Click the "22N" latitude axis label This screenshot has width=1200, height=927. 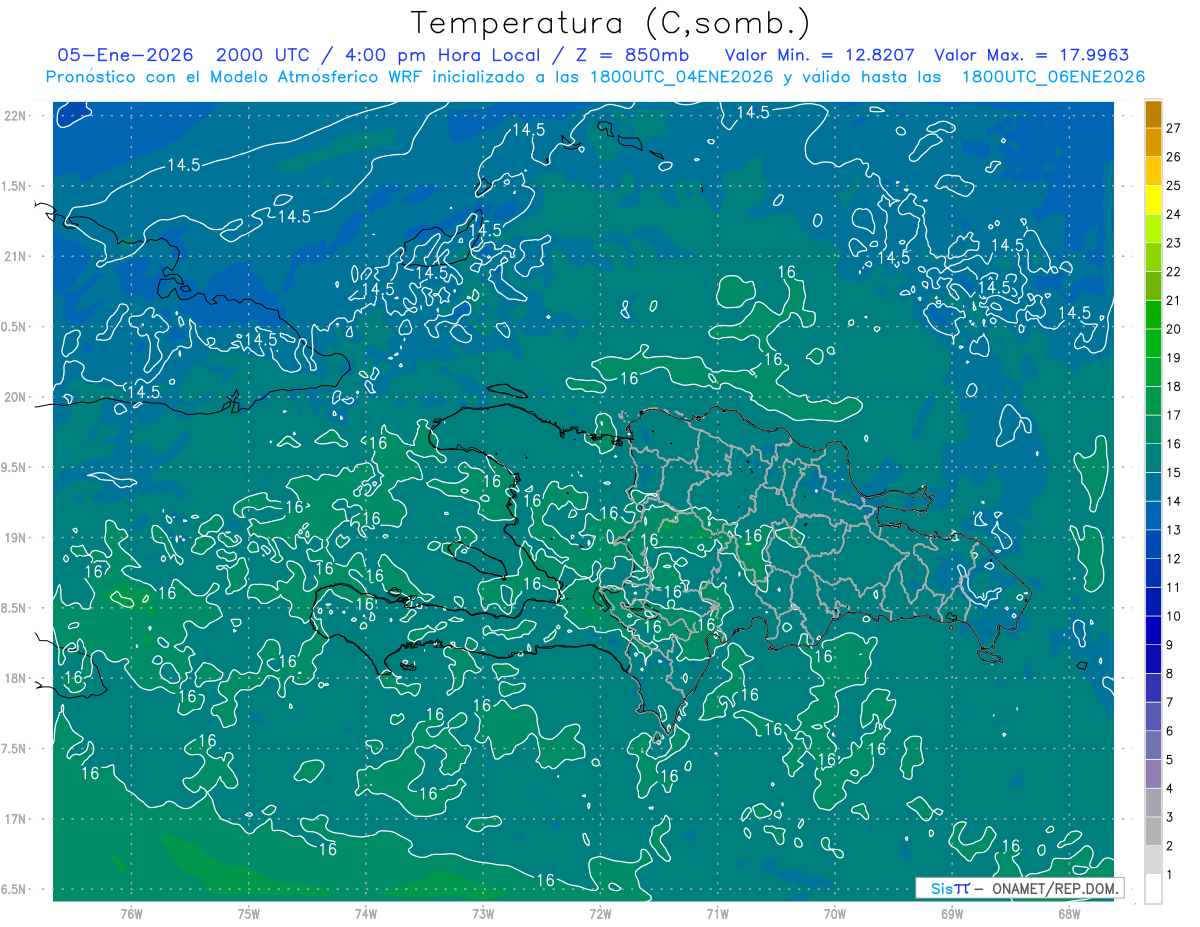coord(17,116)
